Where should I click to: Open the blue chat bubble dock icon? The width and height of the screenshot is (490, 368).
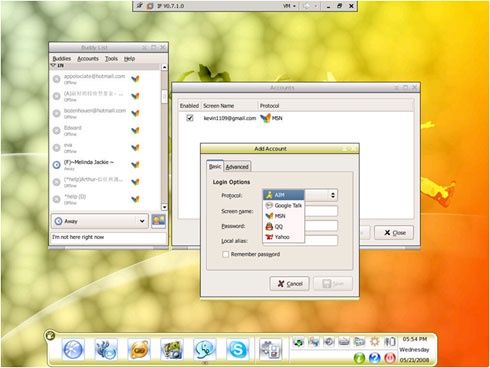coord(204,350)
